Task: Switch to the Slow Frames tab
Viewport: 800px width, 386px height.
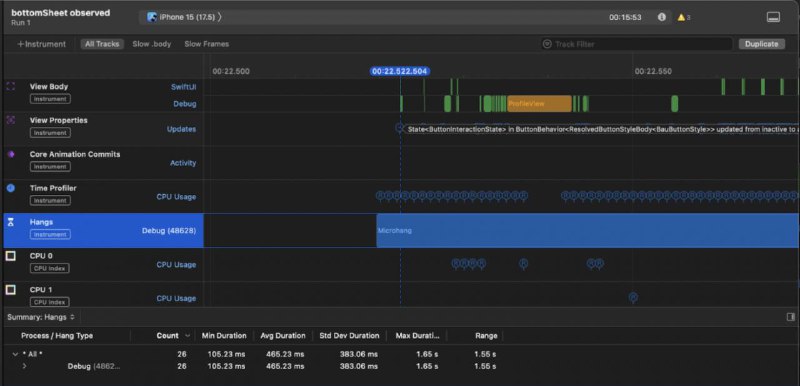Action: coord(207,44)
